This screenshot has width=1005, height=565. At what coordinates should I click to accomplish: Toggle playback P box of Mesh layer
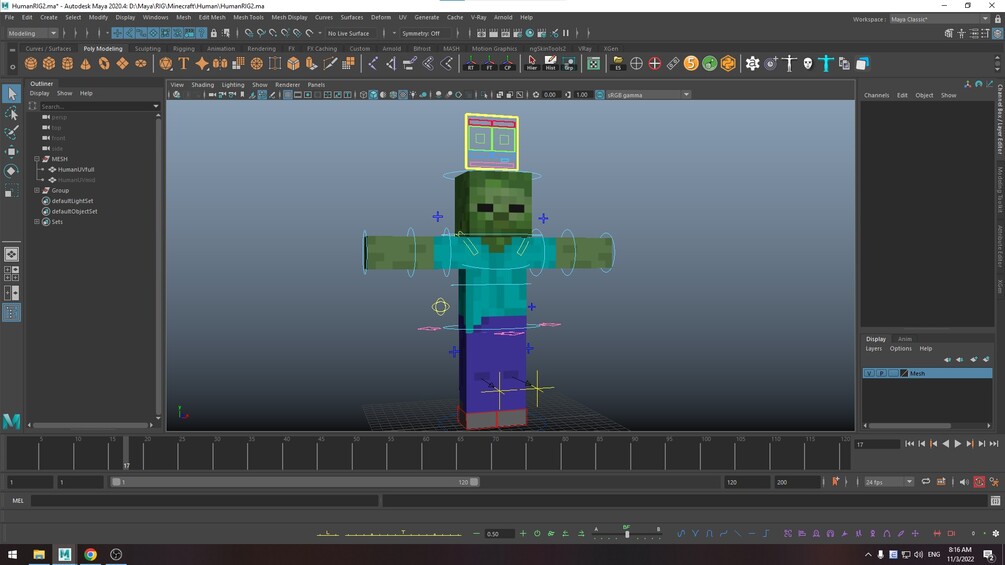pos(881,373)
